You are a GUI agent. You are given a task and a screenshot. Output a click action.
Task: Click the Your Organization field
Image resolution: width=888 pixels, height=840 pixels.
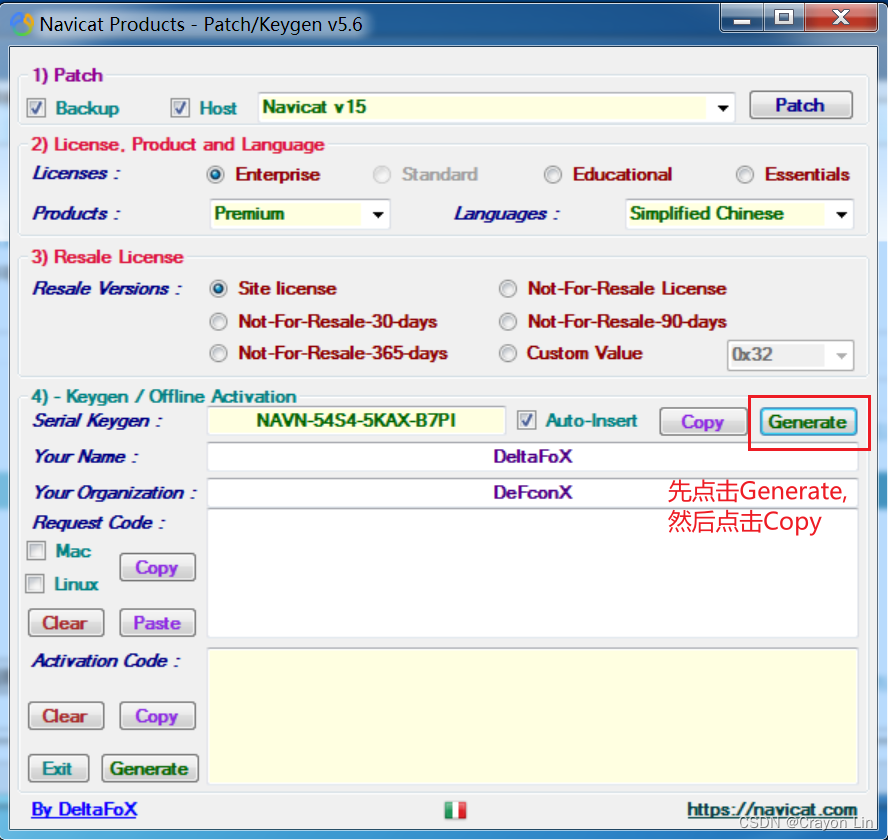pos(532,493)
